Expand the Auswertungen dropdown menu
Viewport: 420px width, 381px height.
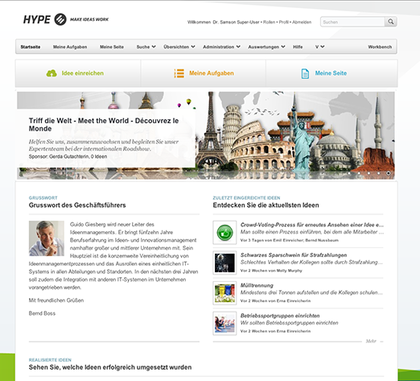[267, 47]
